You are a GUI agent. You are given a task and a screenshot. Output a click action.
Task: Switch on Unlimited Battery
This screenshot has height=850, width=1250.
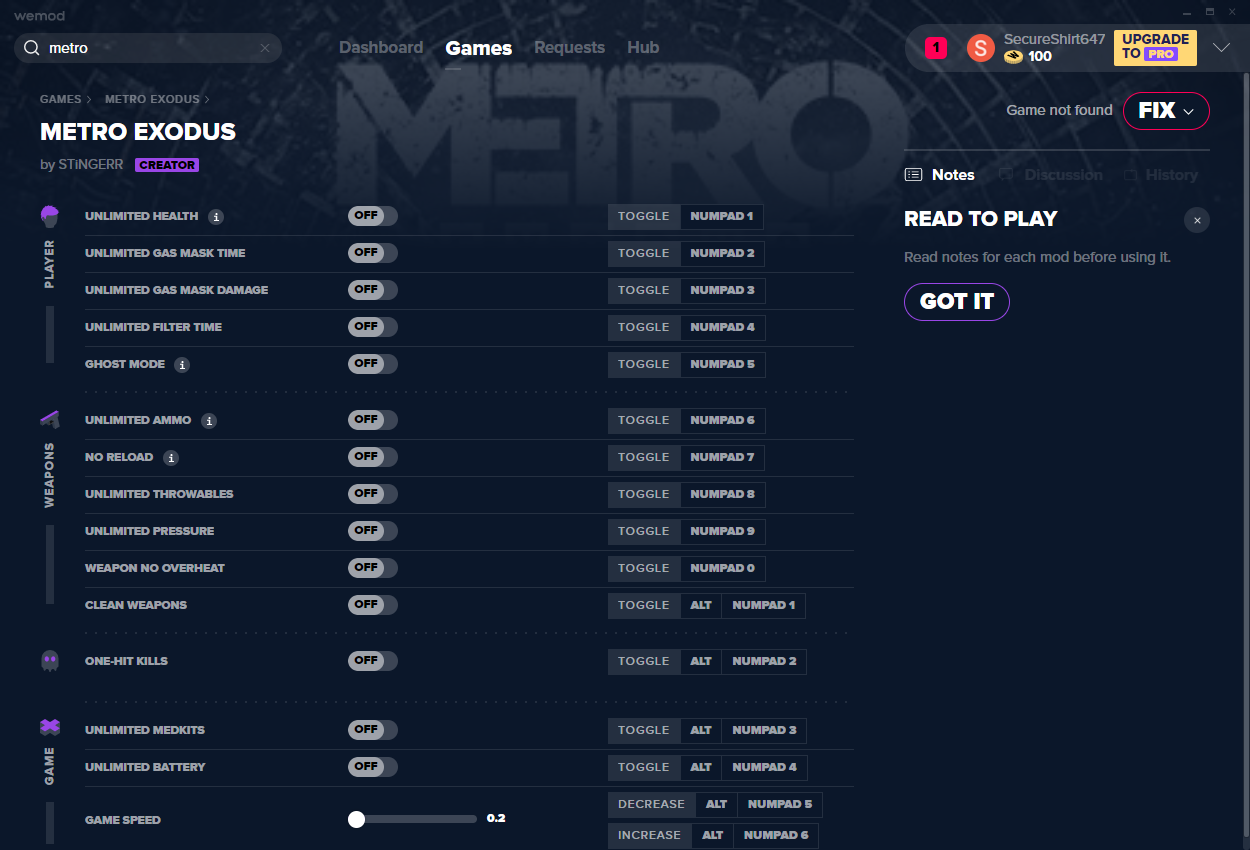(x=373, y=767)
